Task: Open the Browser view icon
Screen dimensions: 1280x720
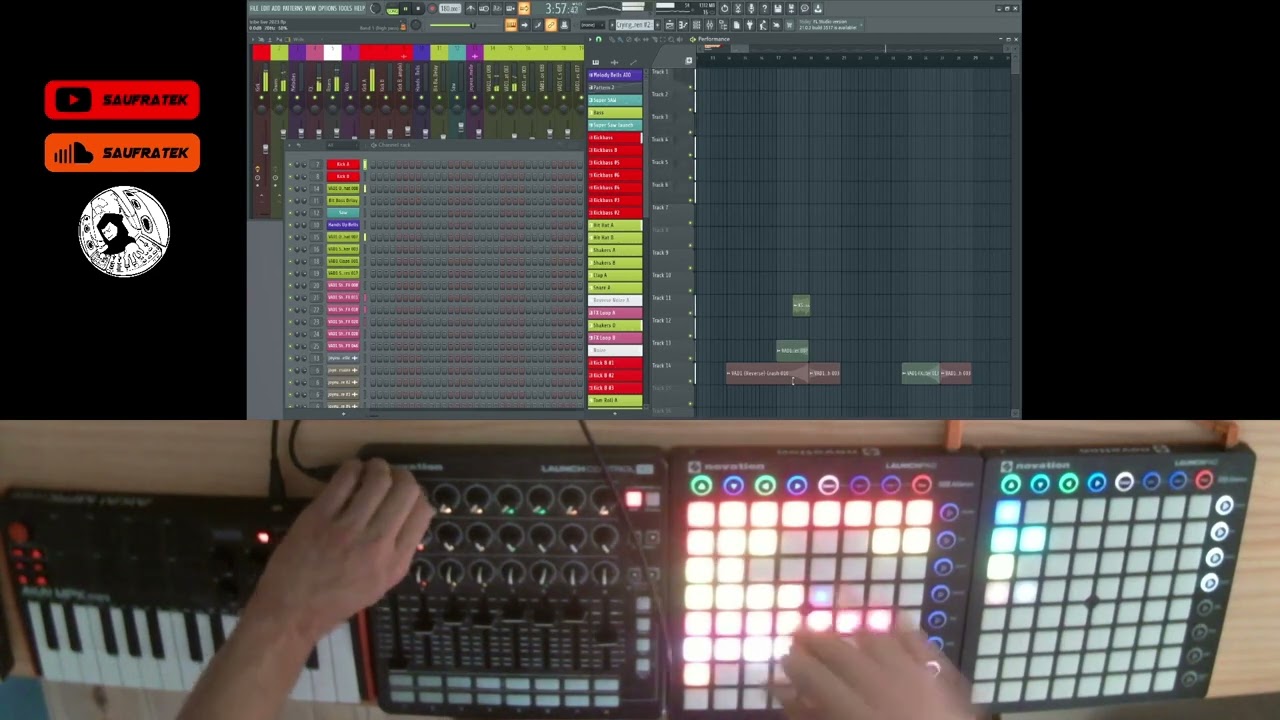Action: point(723,25)
